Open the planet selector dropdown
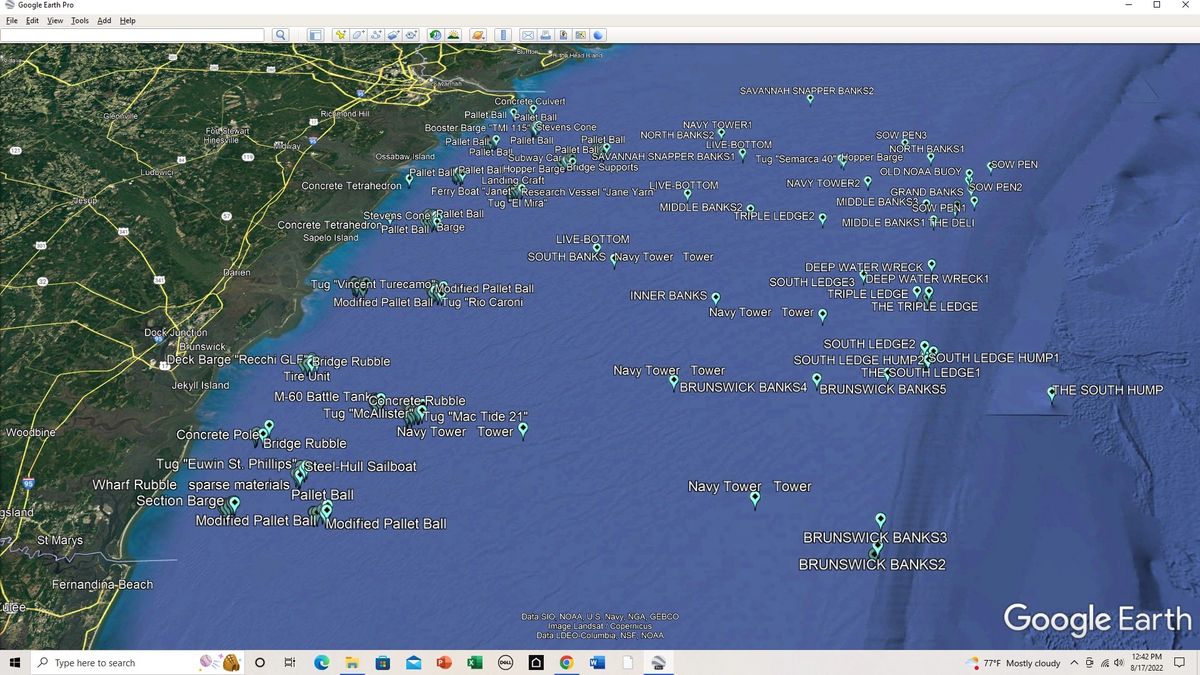Viewport: 1200px width, 675px height. [x=478, y=35]
